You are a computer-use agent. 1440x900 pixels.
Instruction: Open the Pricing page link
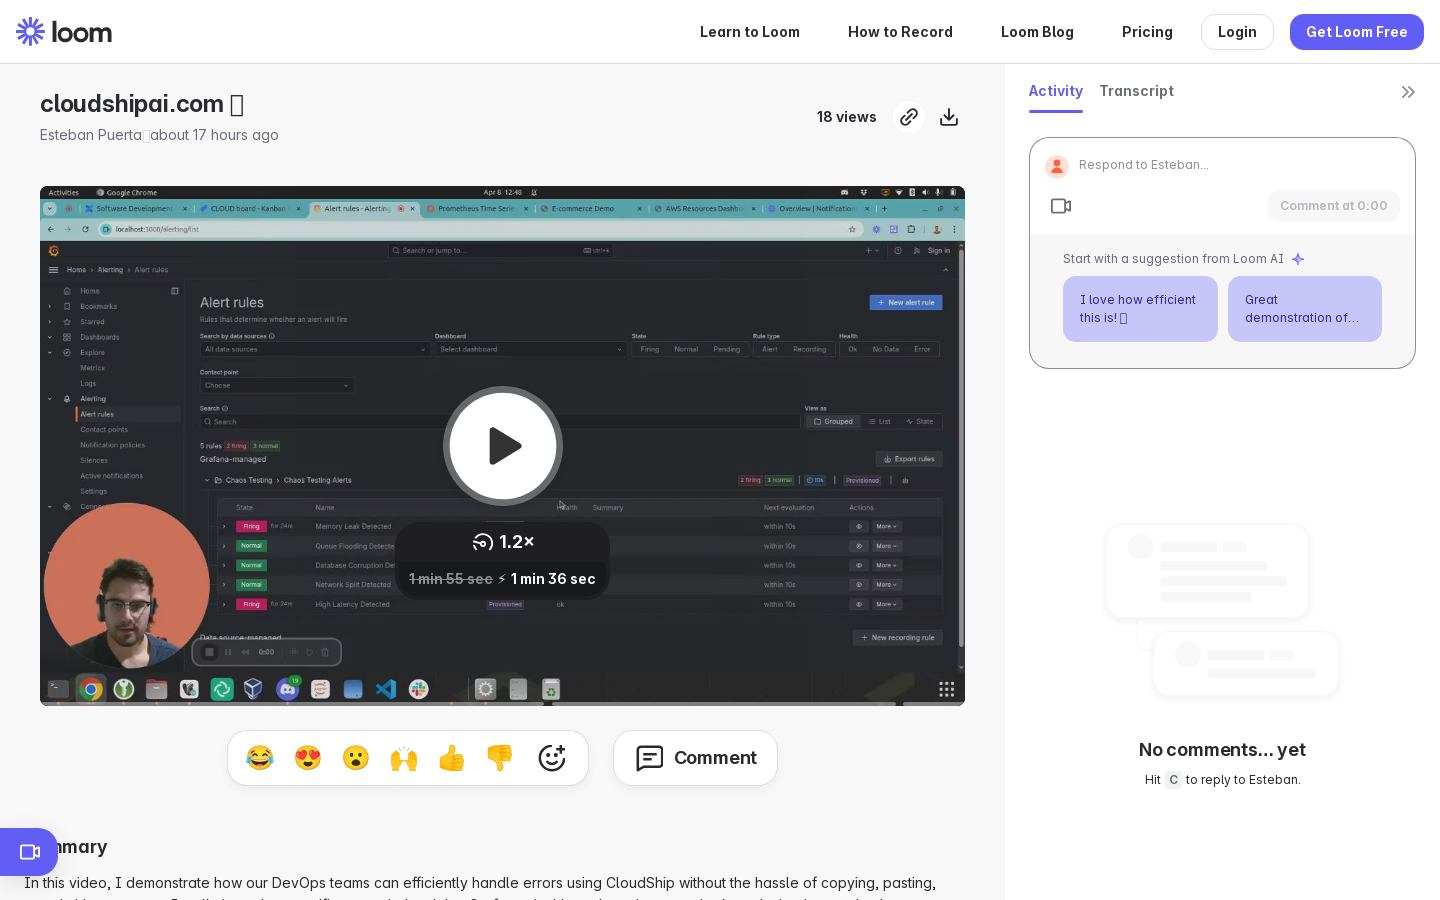[x=1147, y=32]
